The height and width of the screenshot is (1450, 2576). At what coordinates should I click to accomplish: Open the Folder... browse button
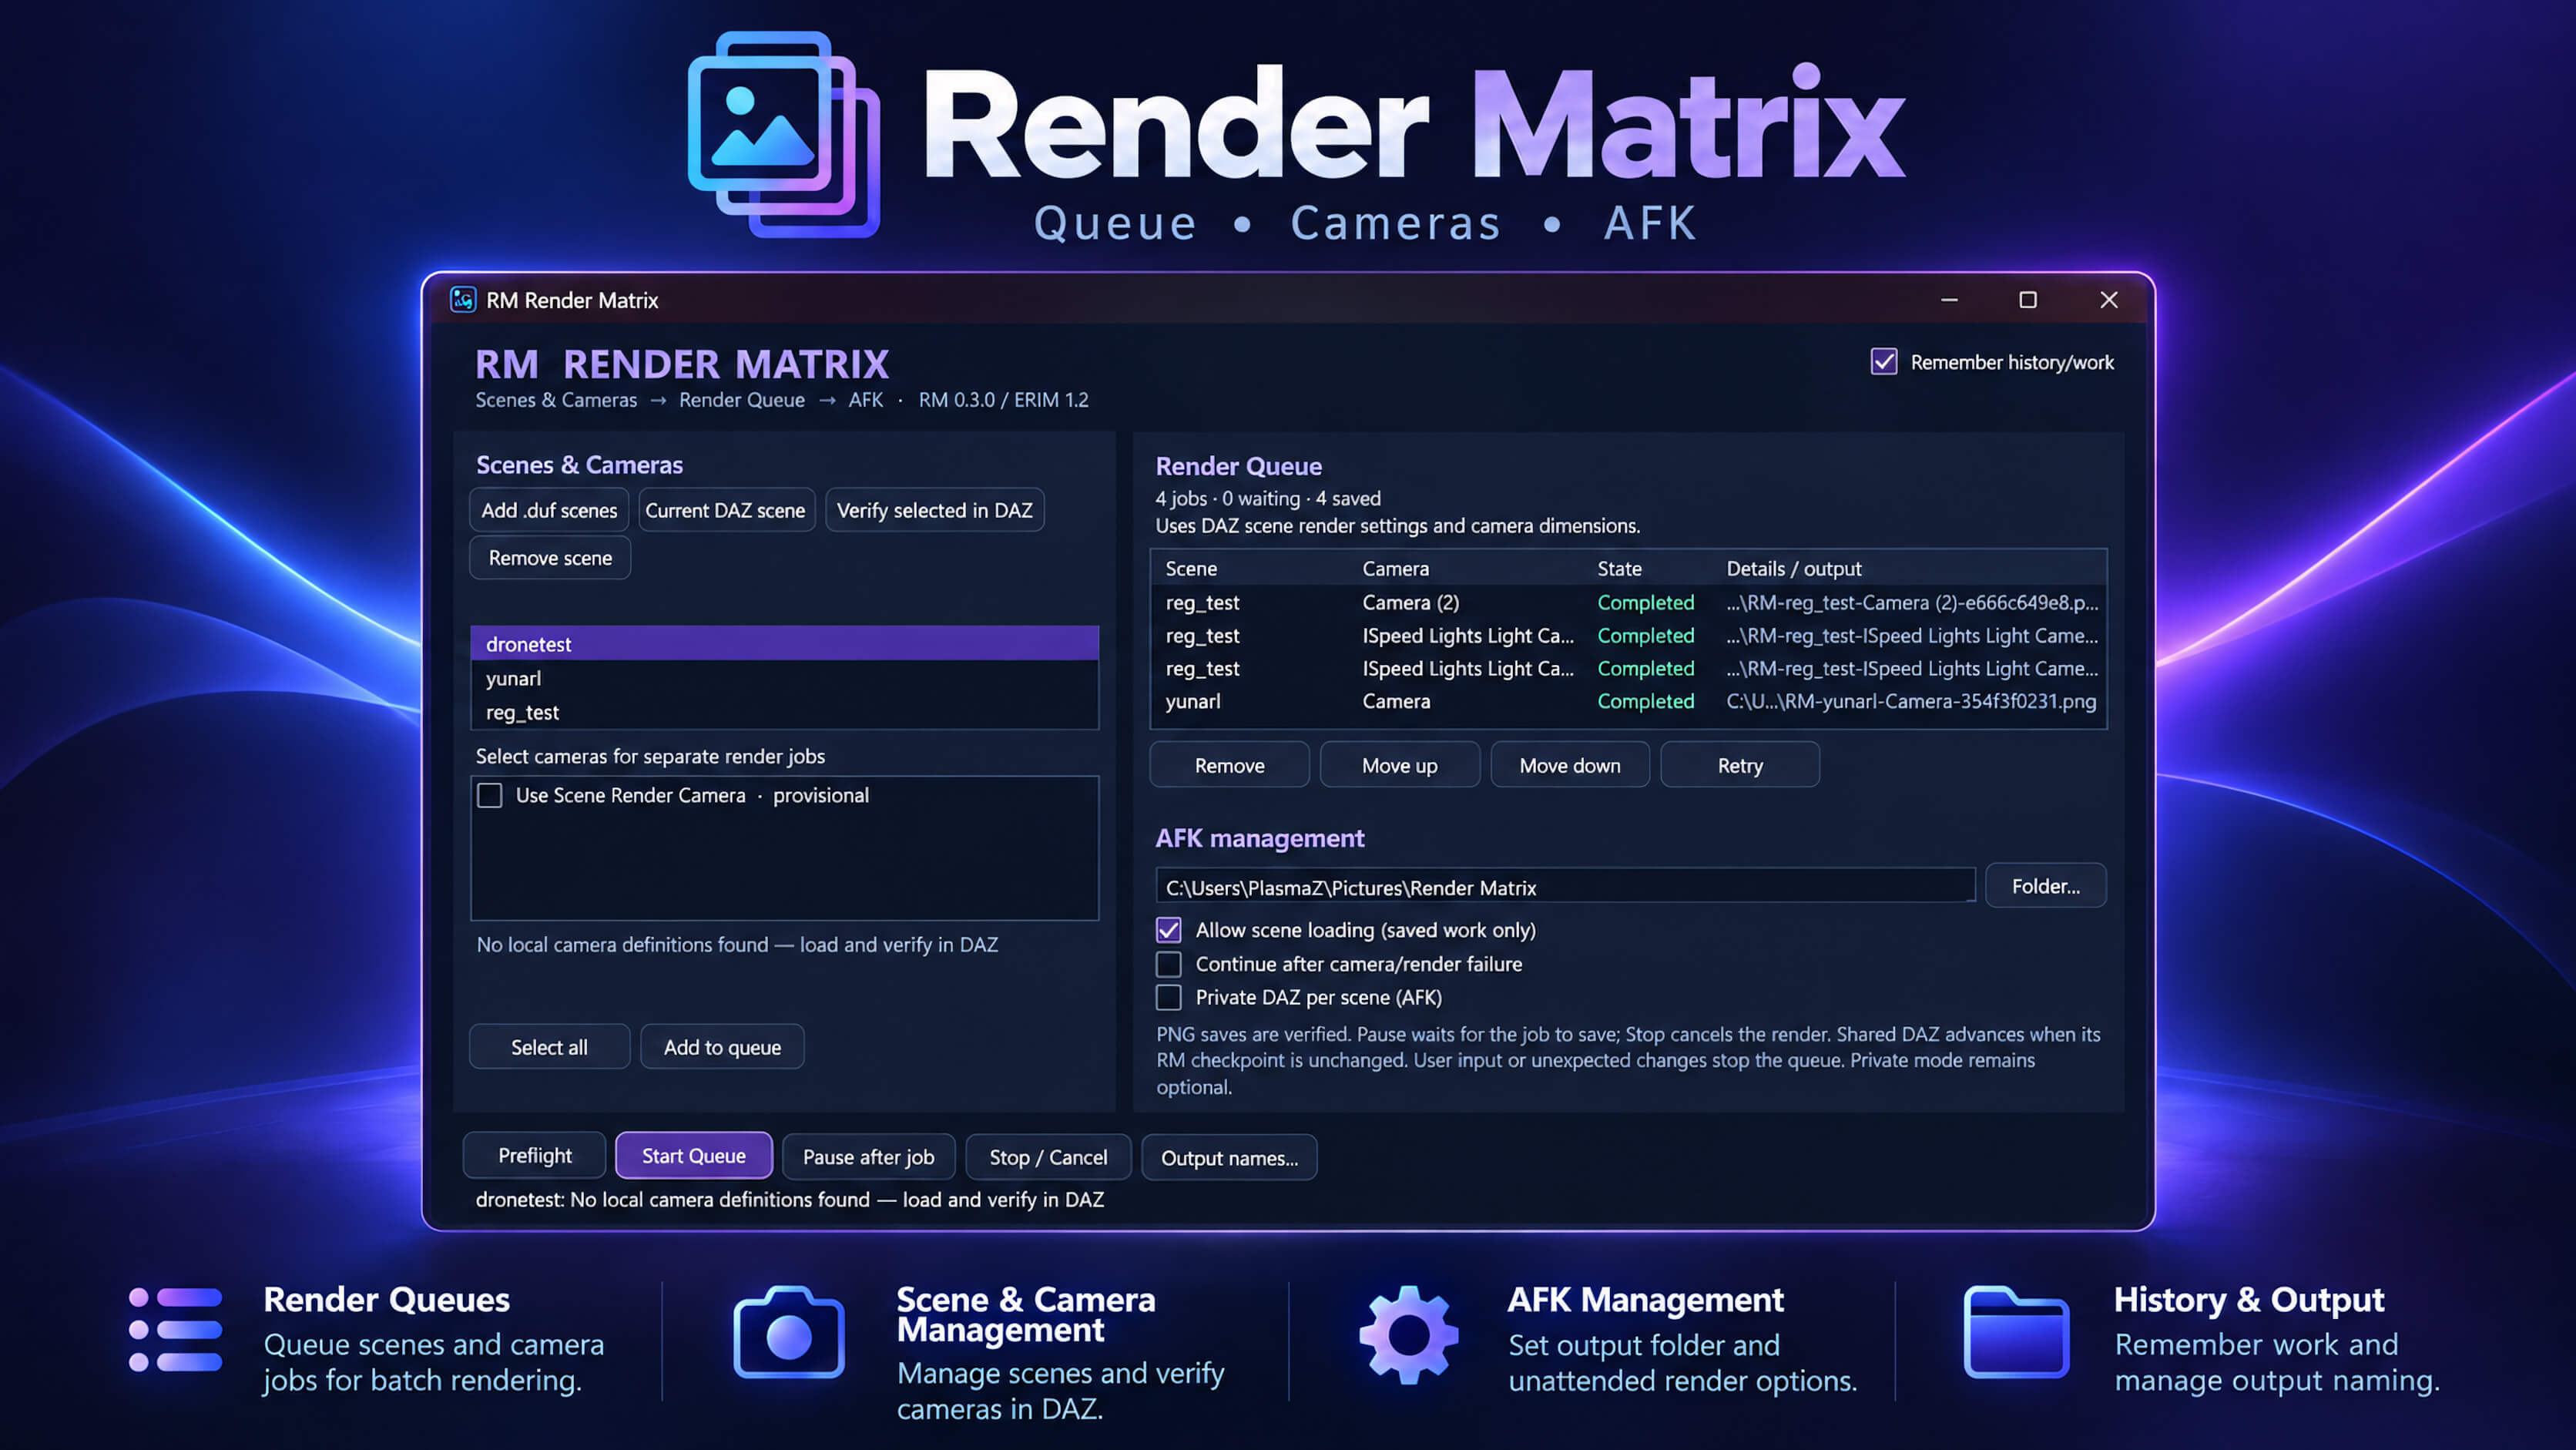click(x=2046, y=886)
